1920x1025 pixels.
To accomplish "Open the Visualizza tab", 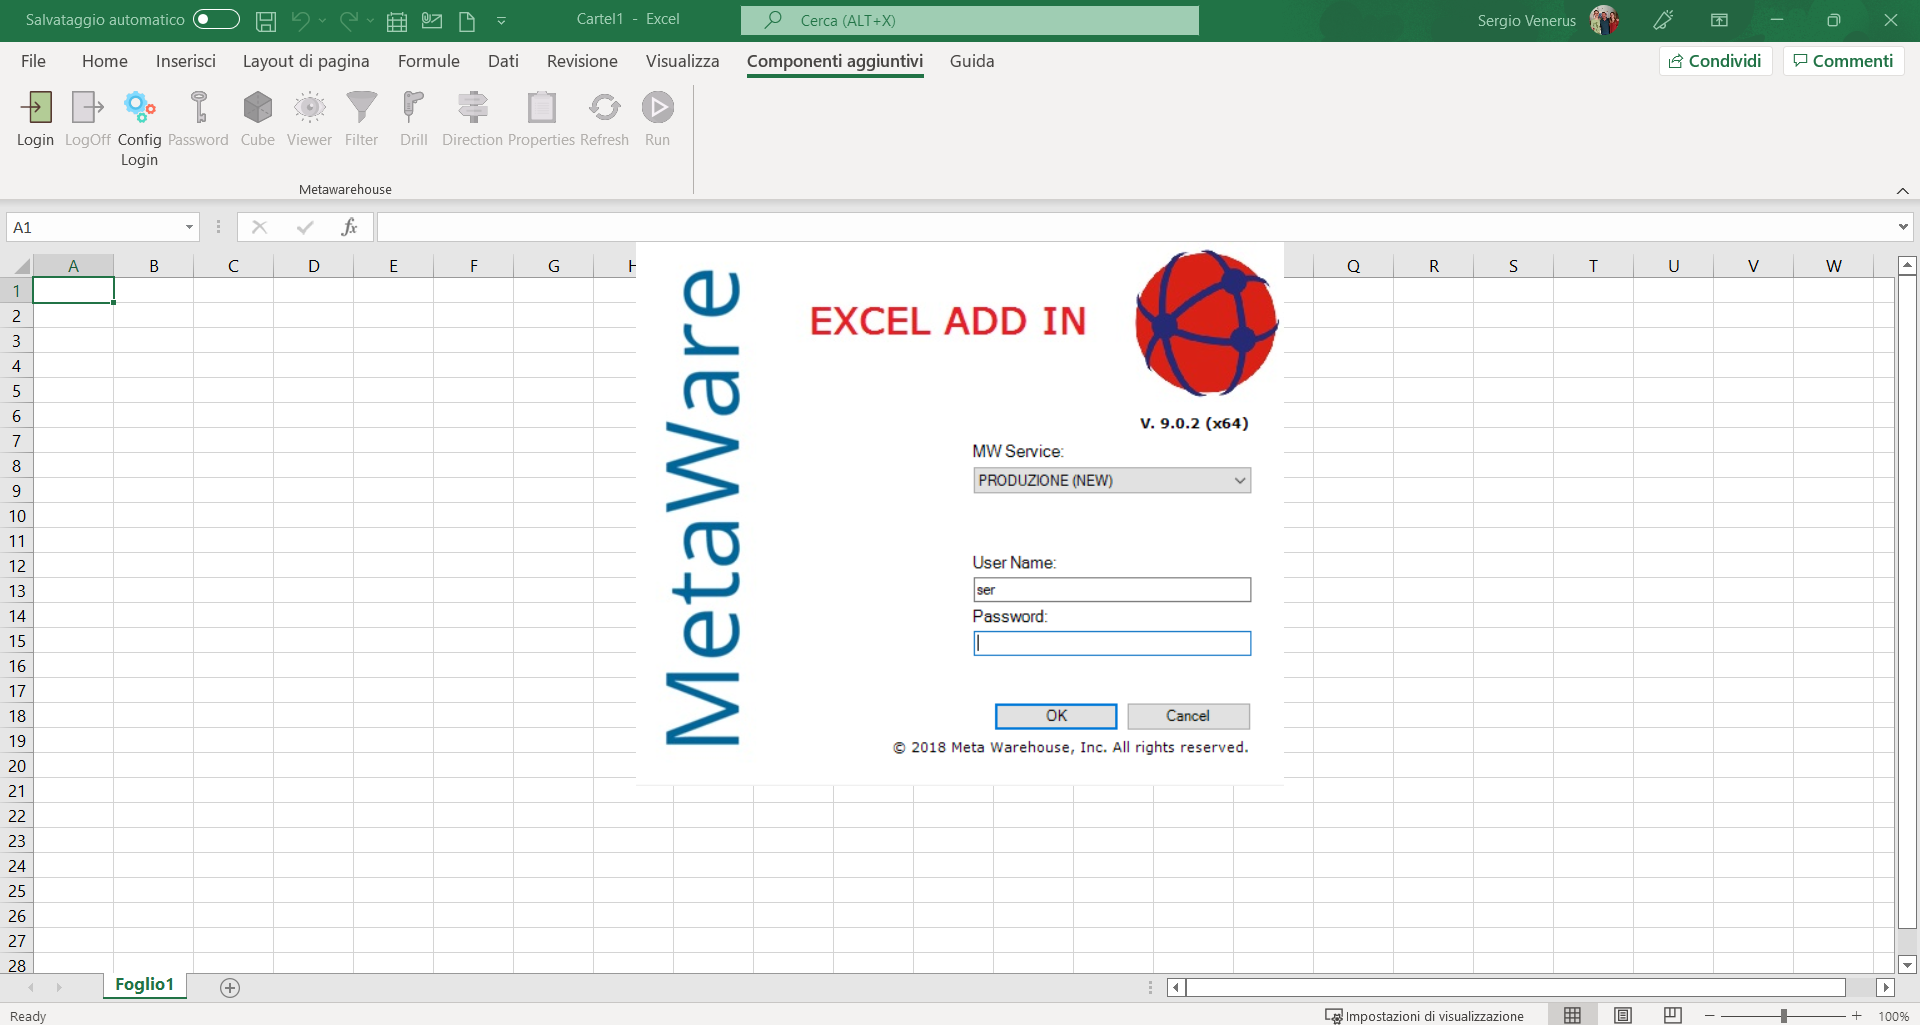I will 682,61.
